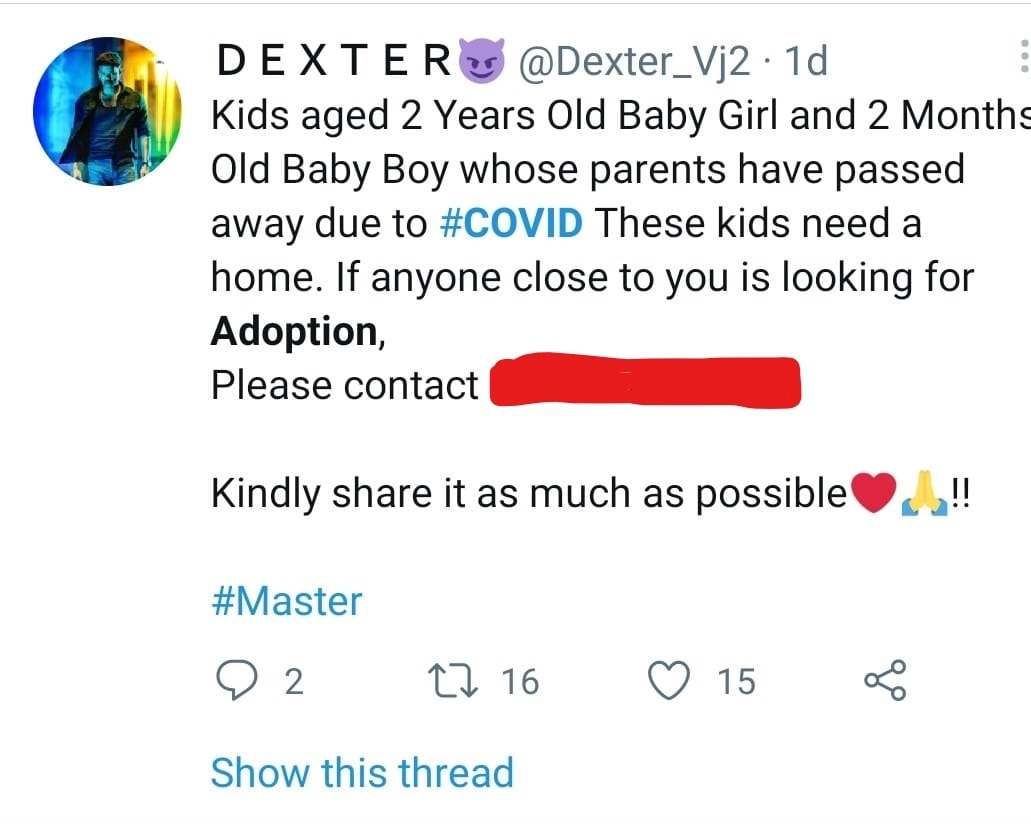Click the like count 15
1031x830 pixels.
[736, 682]
